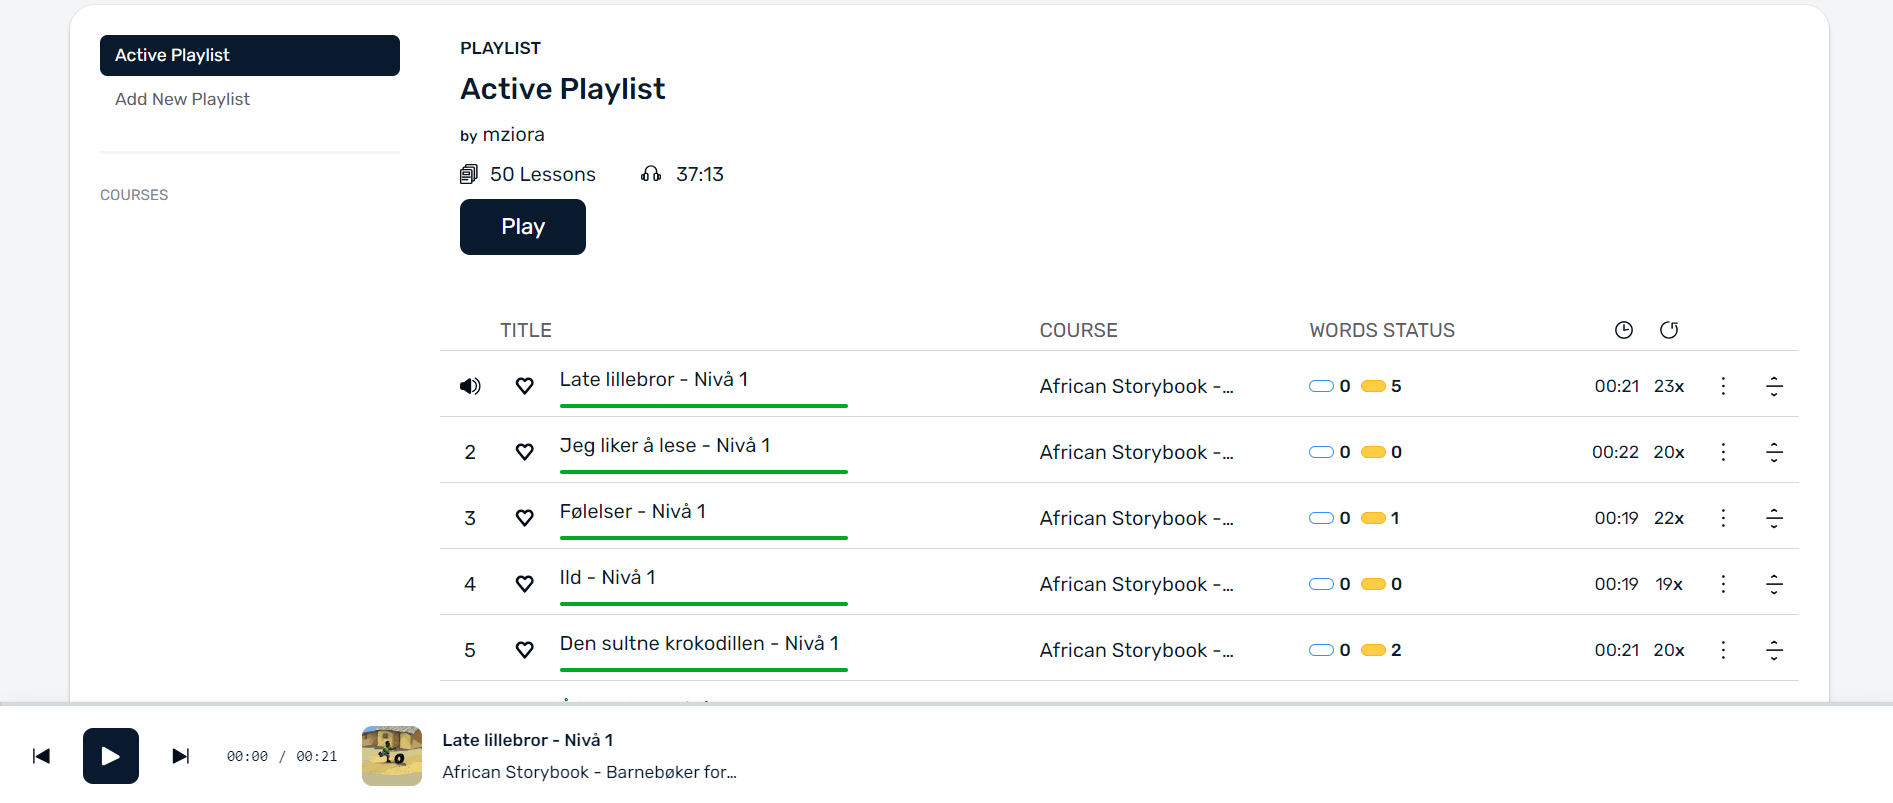Viewport: 1893px width, 803px height.
Task: Click reorder handle on Ild row
Action: pos(1774,584)
